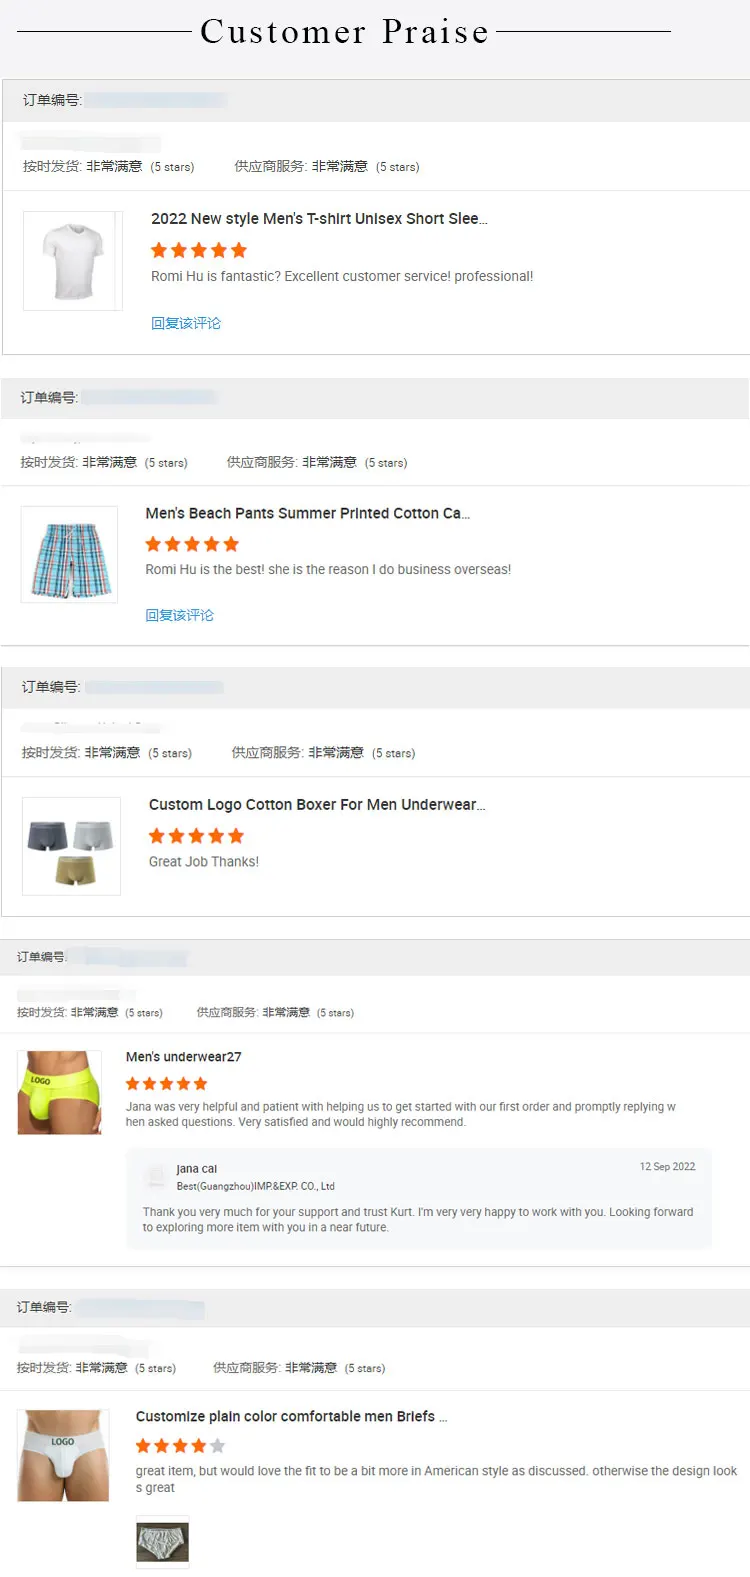This screenshot has height=1577, width=750.
Task: Open Custom Logo Cotton Boxer For Men title
Action: (317, 804)
